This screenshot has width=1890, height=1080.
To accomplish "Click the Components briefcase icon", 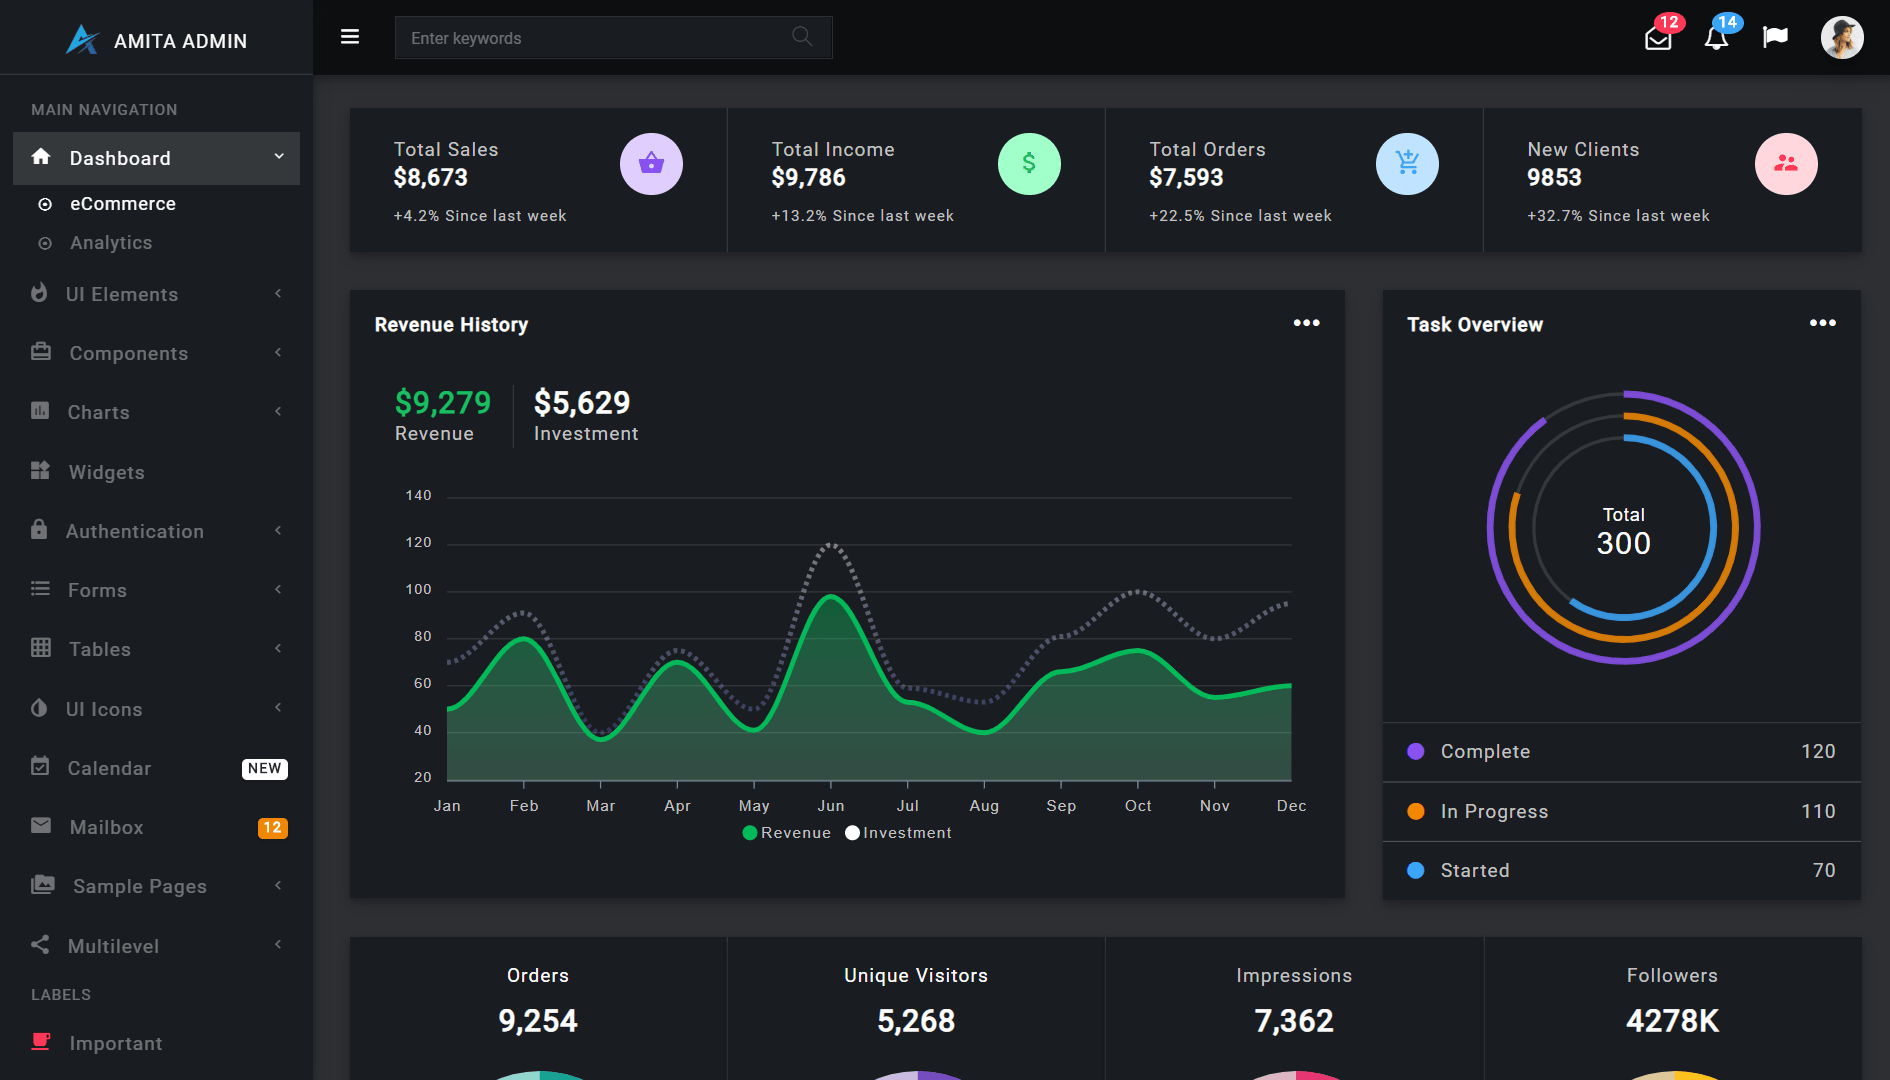I will (41, 352).
